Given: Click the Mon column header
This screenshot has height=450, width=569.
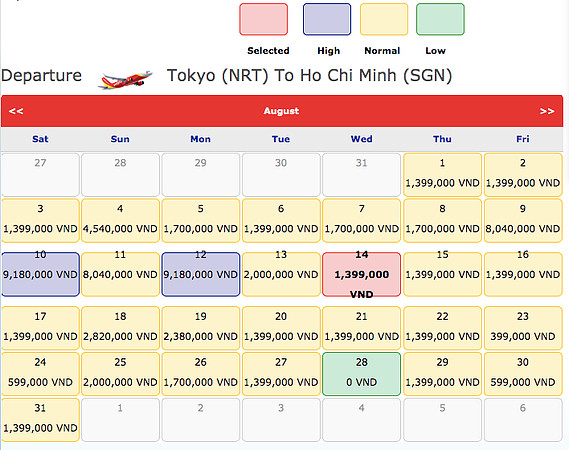Looking at the screenshot, I should coord(201,139).
